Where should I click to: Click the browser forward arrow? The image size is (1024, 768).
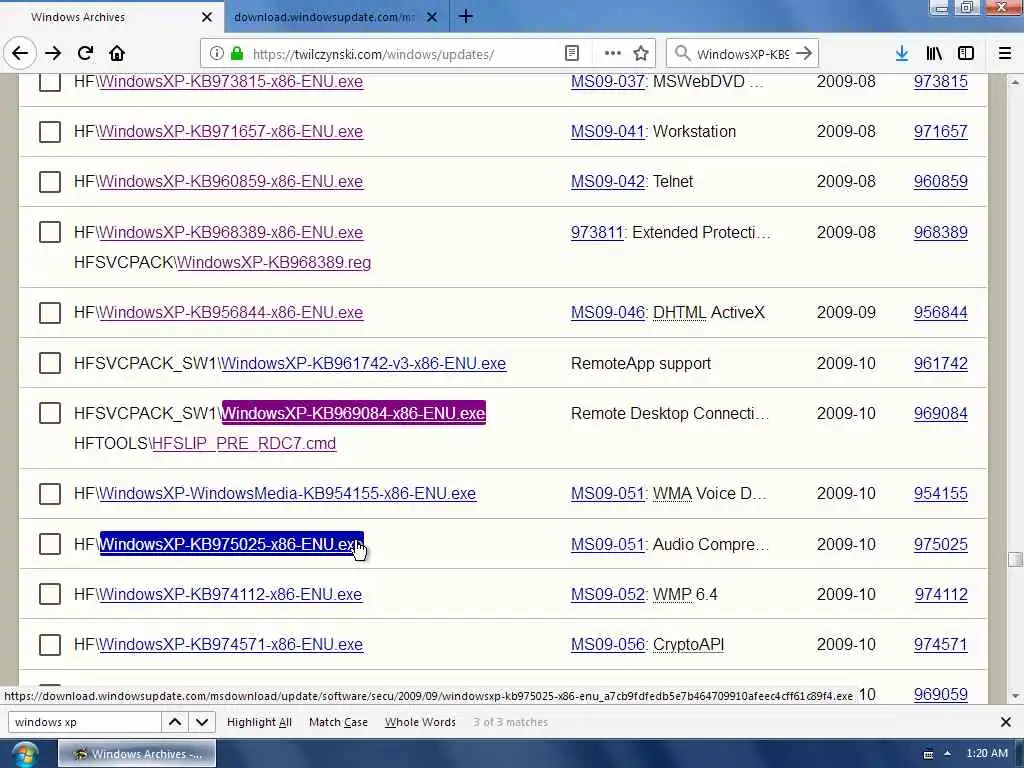click(53, 54)
